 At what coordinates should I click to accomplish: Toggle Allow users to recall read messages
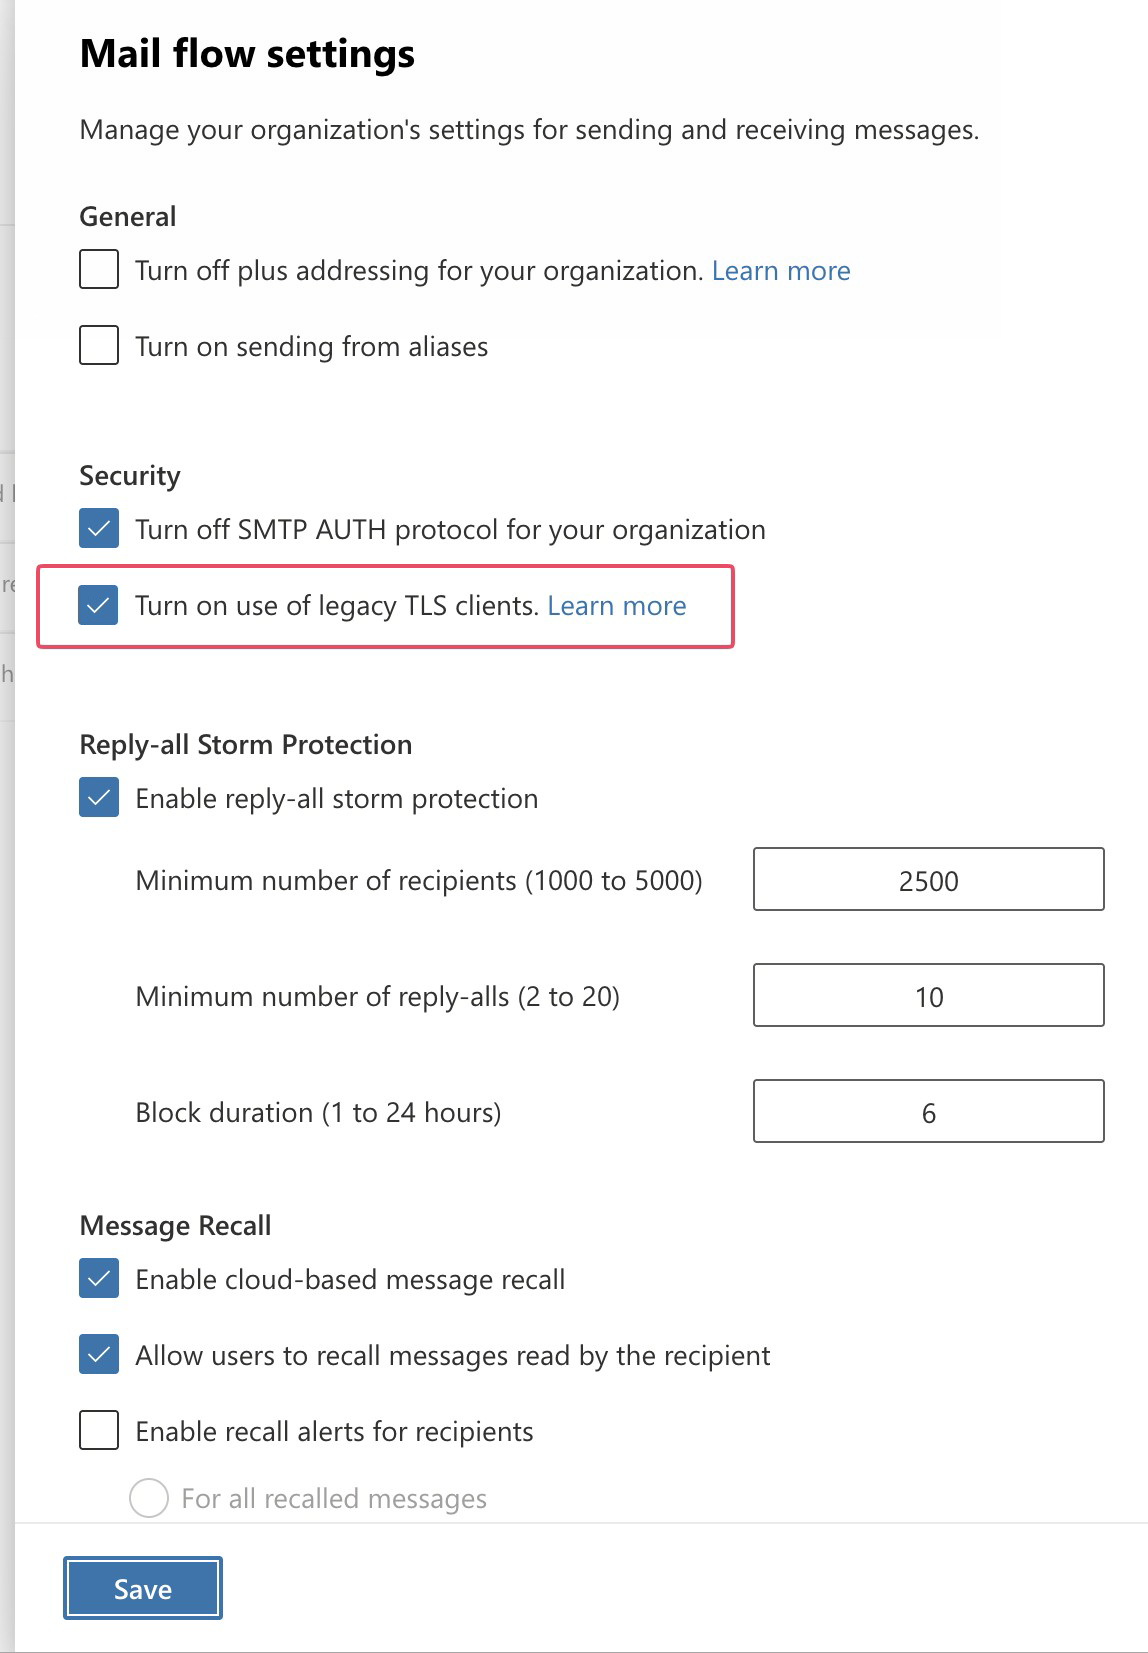(x=99, y=1355)
